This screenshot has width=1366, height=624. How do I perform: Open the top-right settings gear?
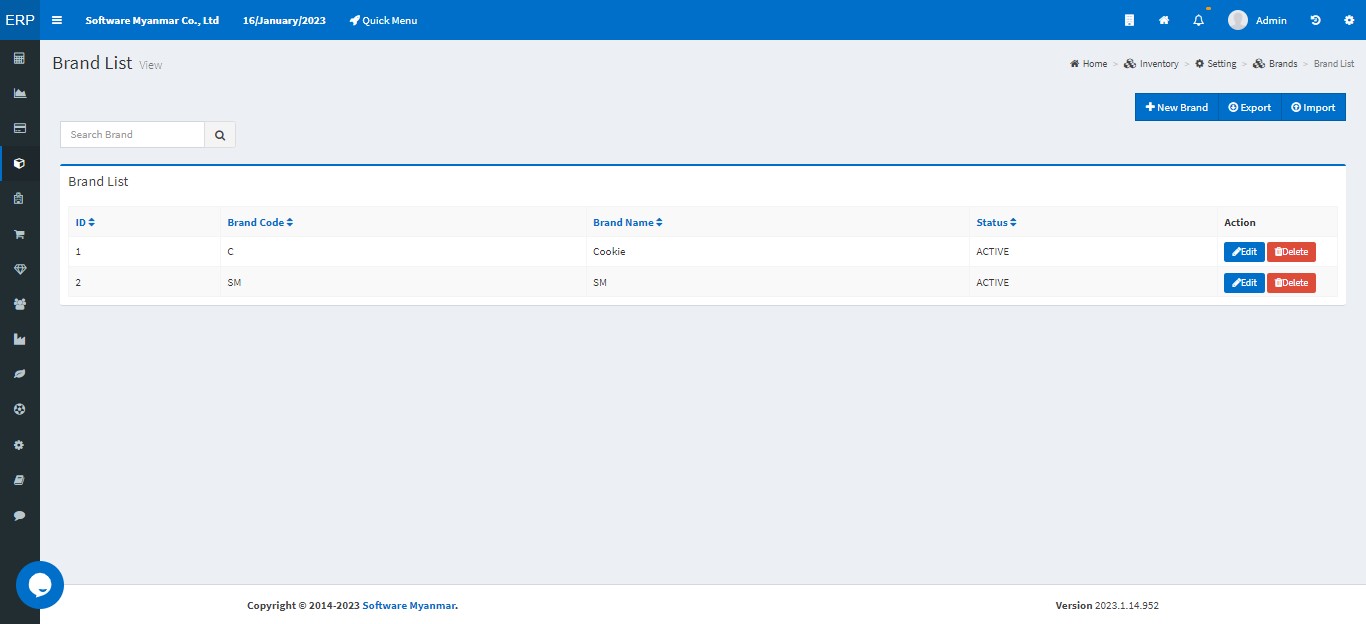pyautogui.click(x=1349, y=20)
